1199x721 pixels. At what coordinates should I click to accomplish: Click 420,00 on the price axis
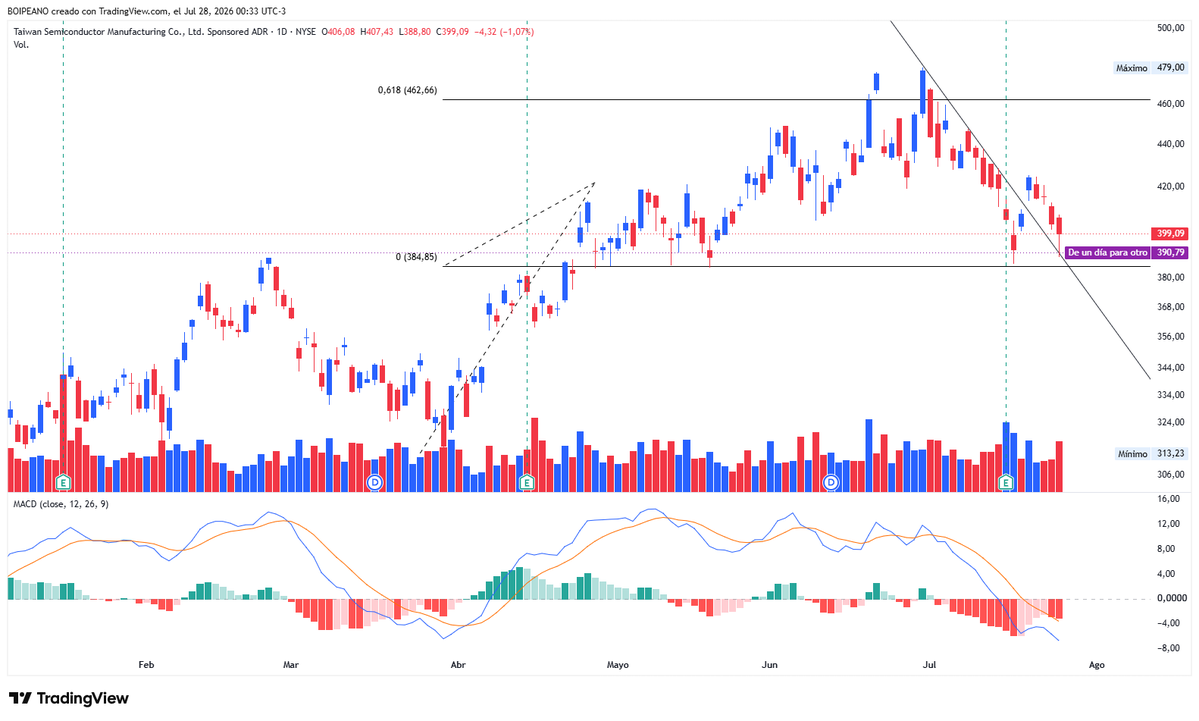click(x=1171, y=187)
